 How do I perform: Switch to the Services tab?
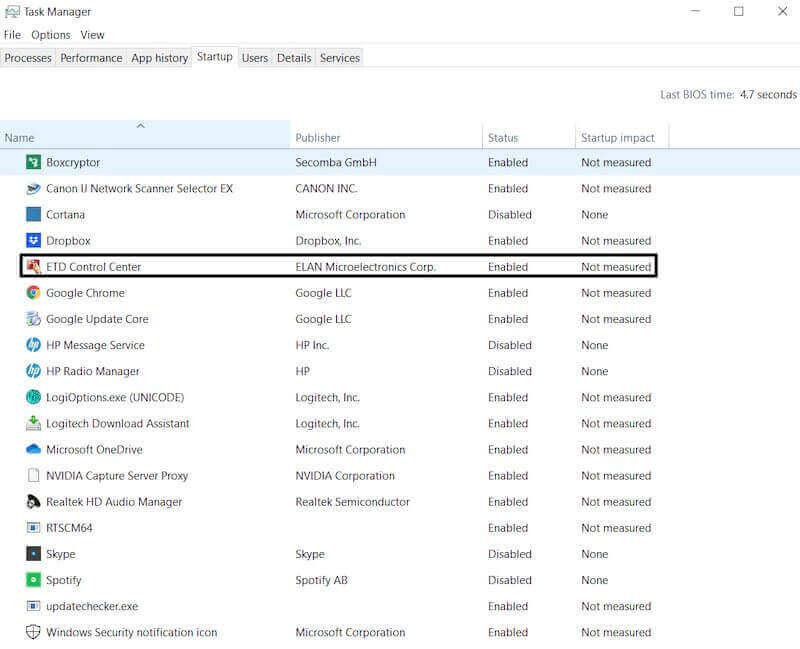point(339,57)
